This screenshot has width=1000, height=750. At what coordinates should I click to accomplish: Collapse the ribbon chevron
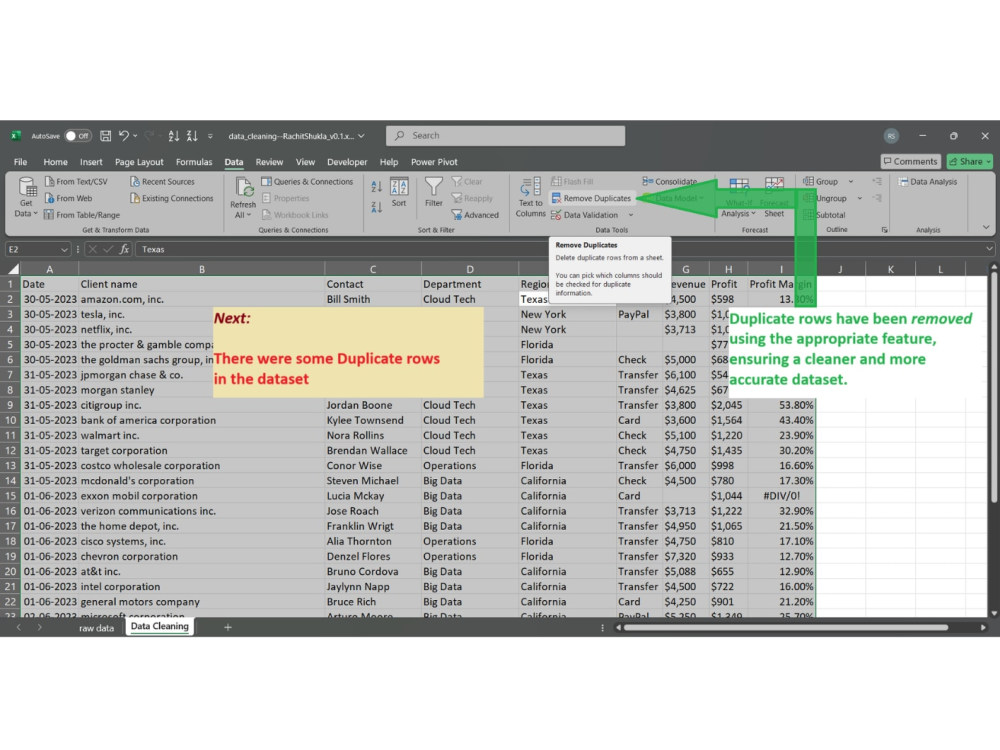click(986, 228)
